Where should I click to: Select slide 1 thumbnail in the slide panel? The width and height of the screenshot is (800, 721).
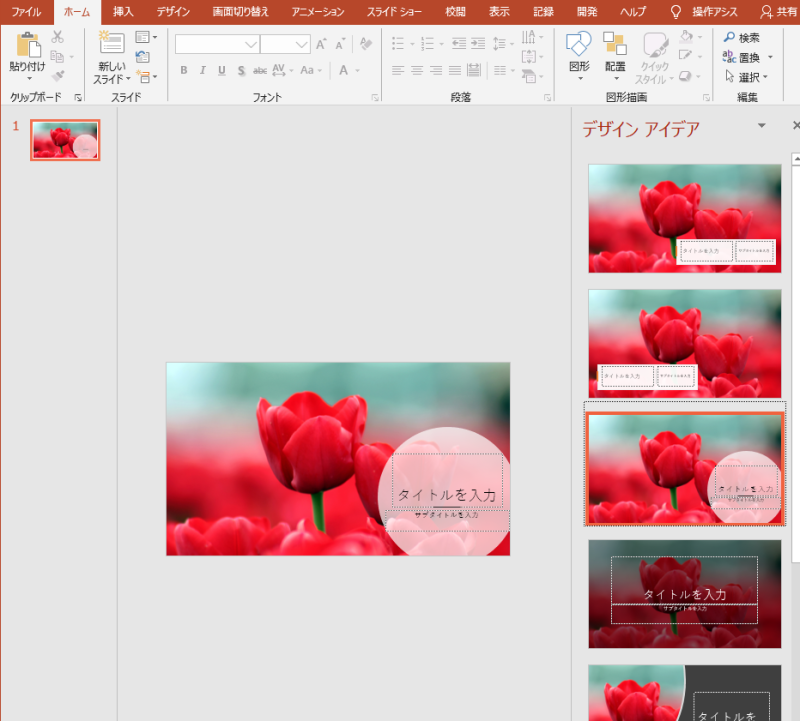click(x=65, y=141)
